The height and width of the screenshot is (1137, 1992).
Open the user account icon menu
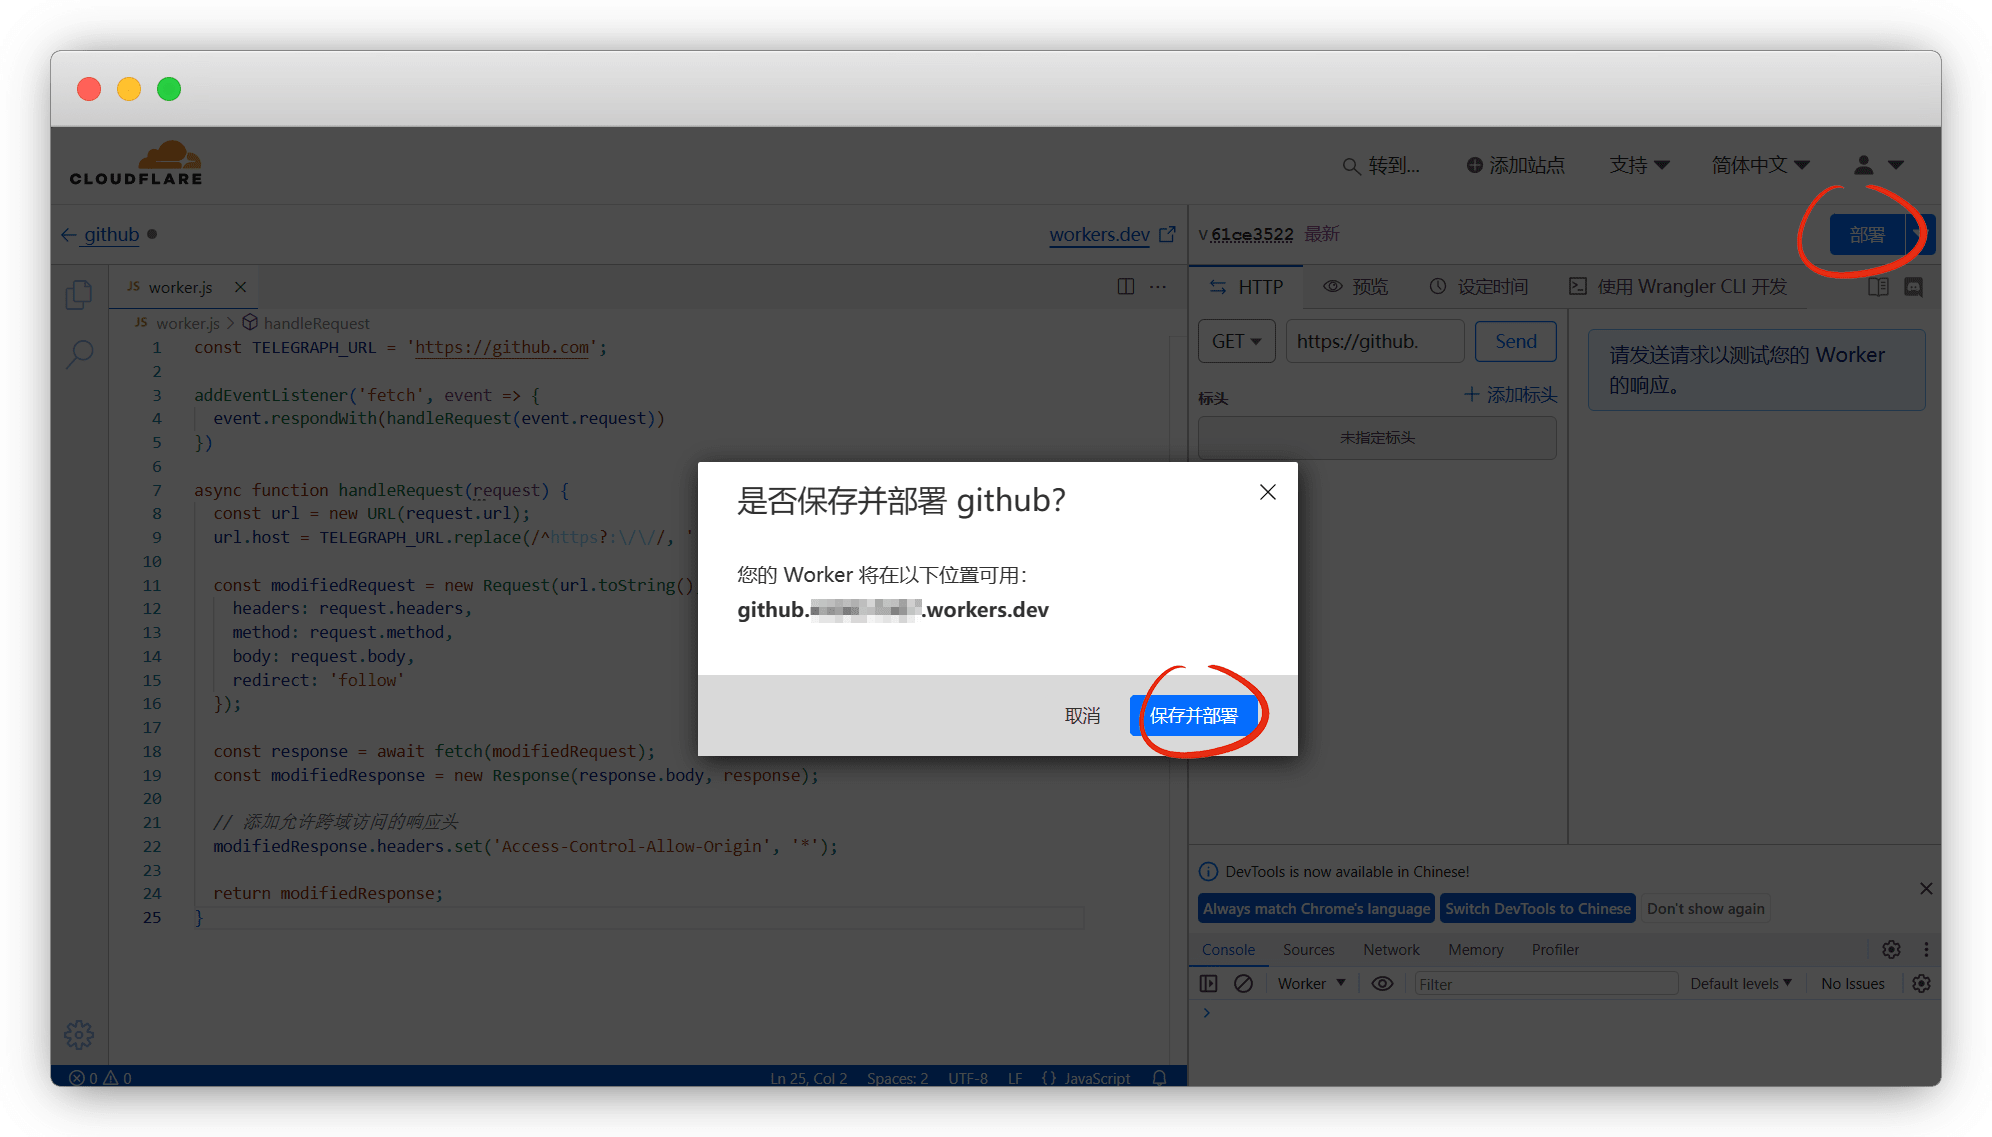tap(1863, 165)
